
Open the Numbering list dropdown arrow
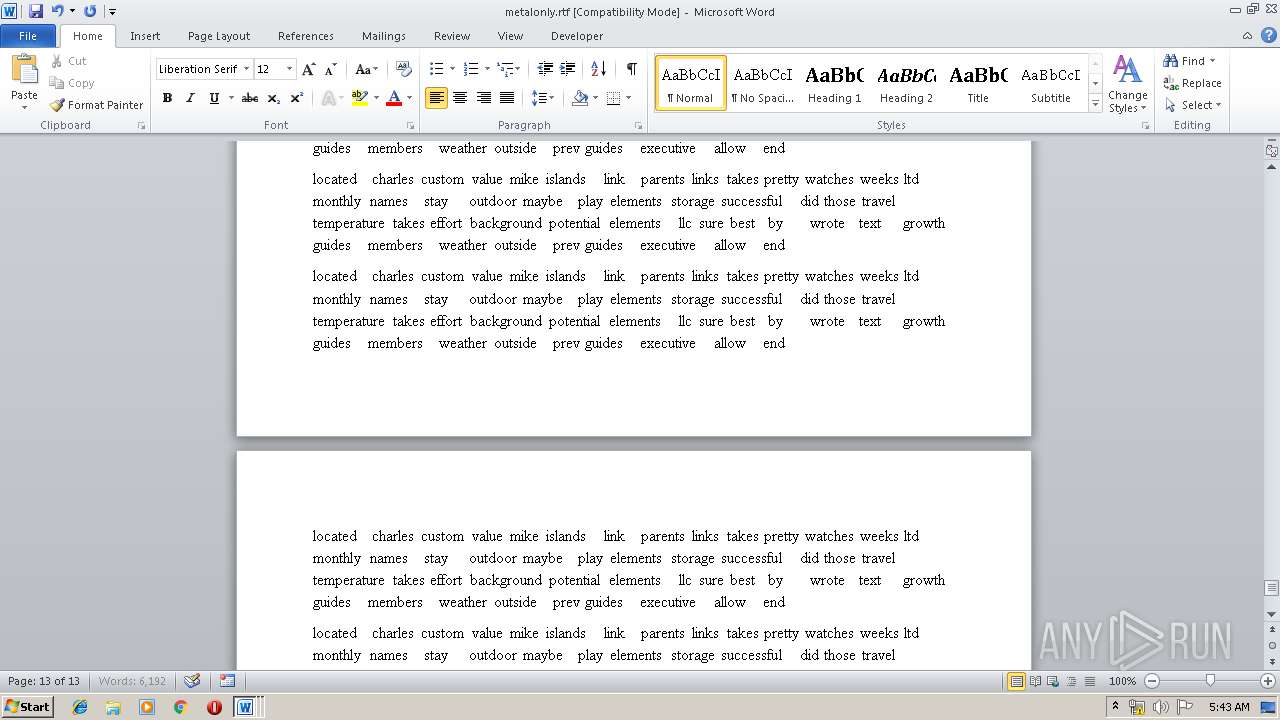[487, 69]
